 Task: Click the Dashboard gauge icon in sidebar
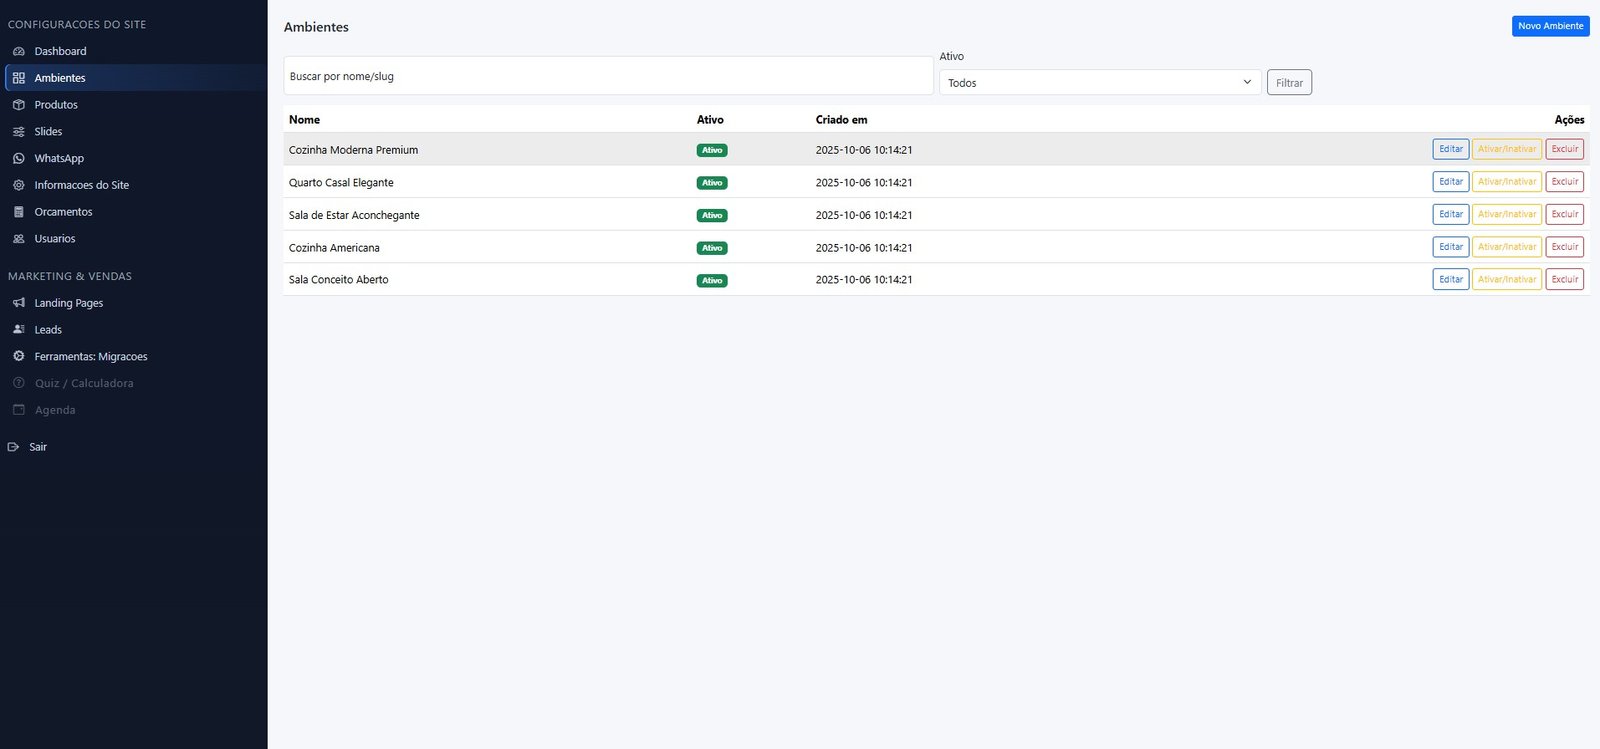tap(18, 51)
